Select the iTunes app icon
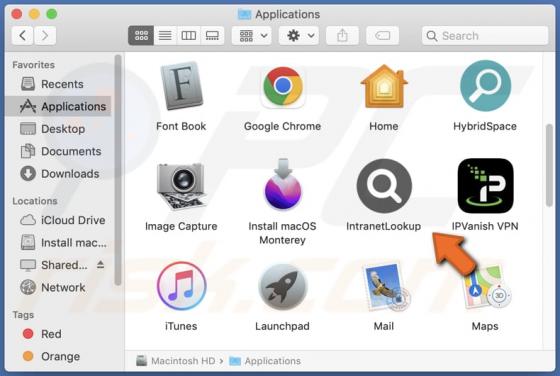This screenshot has width=560, height=376. (181, 286)
